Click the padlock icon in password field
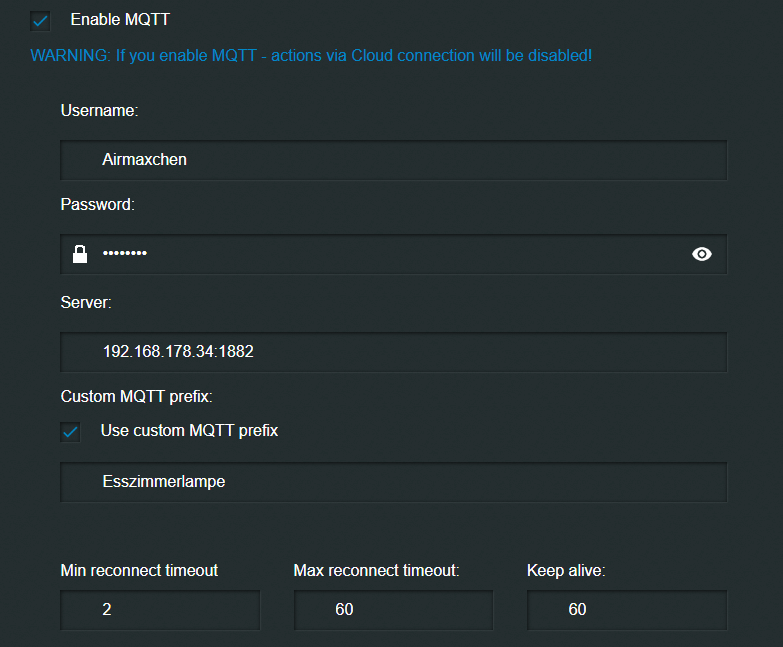The width and height of the screenshot is (783, 647). [80, 254]
